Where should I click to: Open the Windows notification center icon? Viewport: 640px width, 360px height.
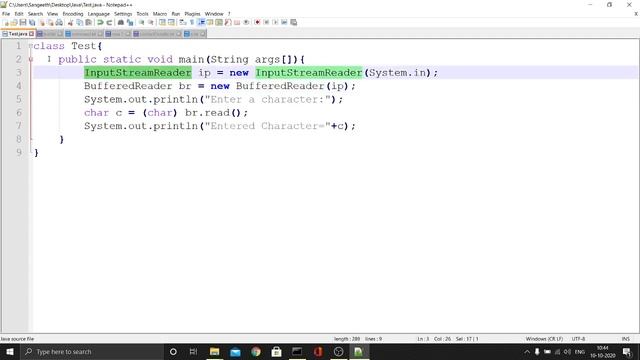627,351
